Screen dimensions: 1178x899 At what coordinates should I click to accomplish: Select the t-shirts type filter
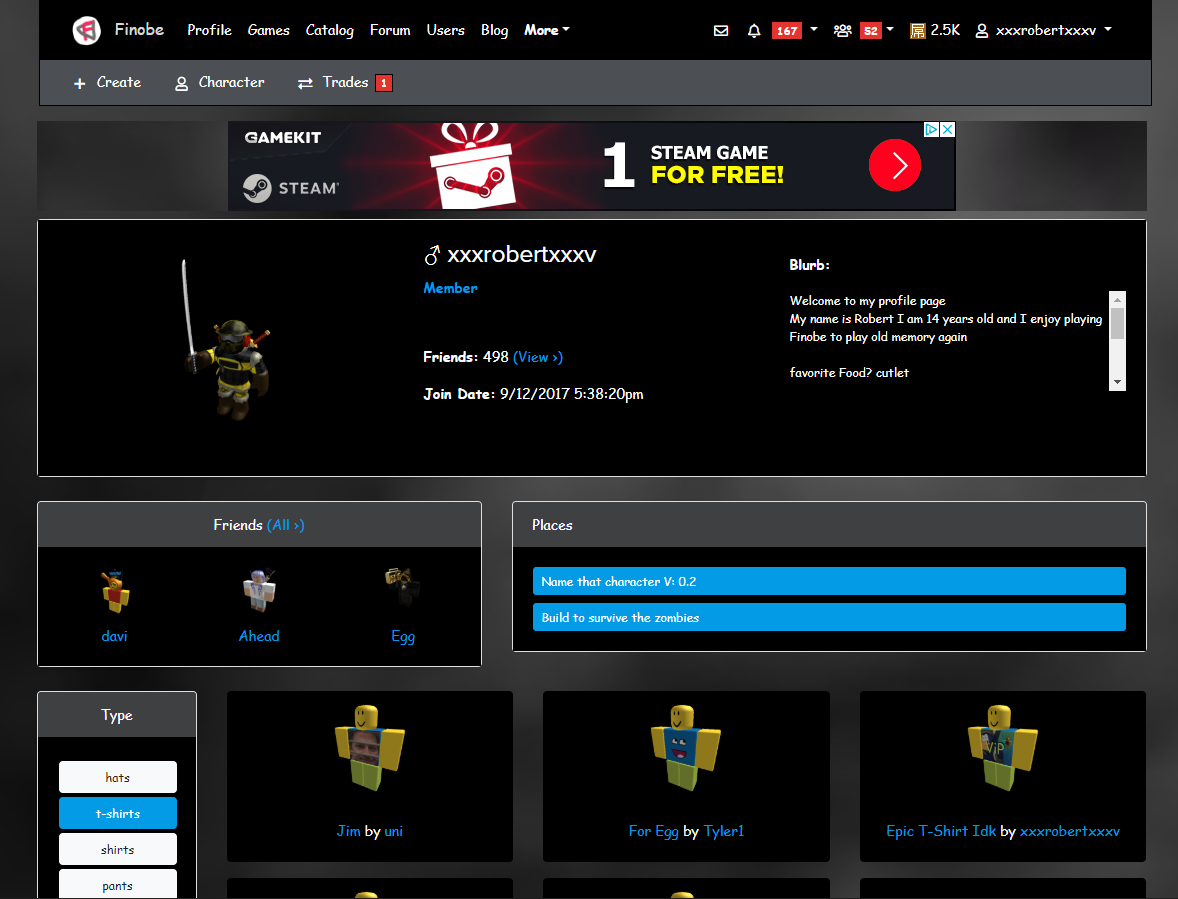(x=118, y=813)
